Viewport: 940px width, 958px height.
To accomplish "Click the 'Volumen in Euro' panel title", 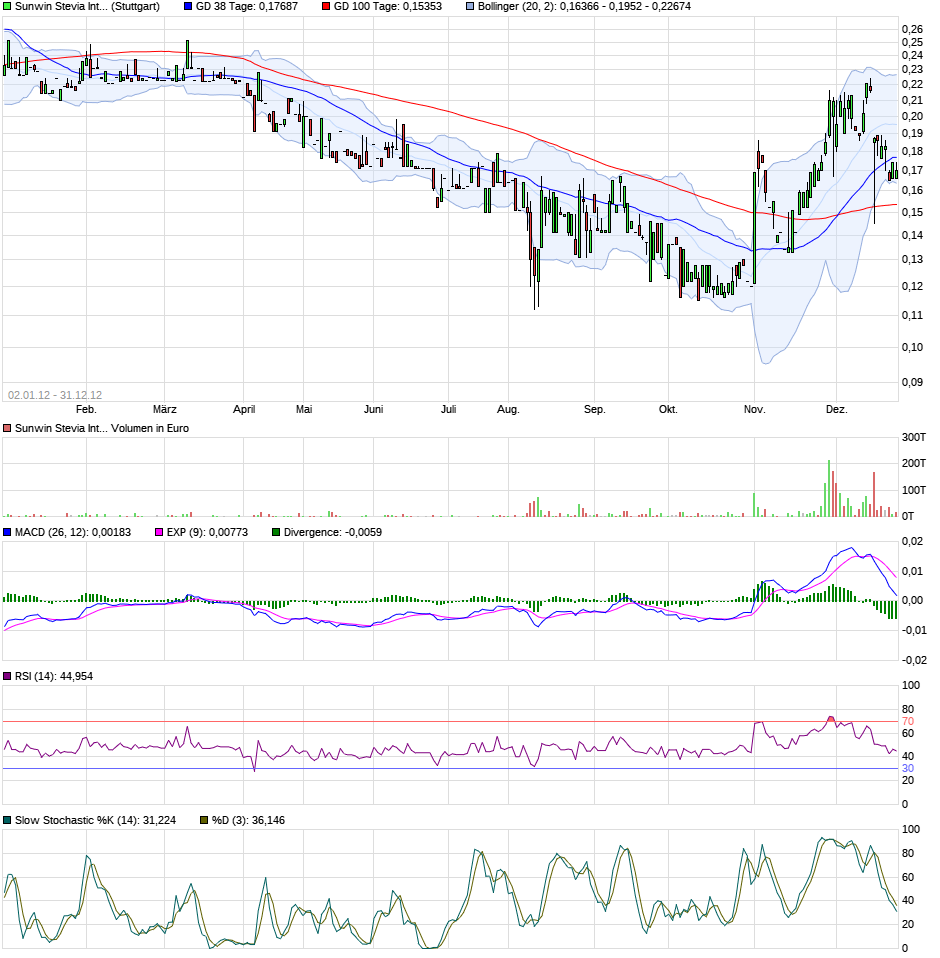I will click(x=150, y=428).
